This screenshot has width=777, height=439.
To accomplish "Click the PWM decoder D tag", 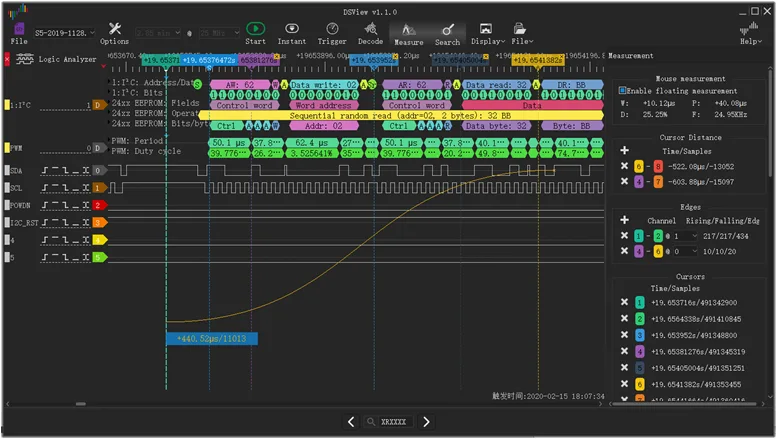I will [99, 148].
